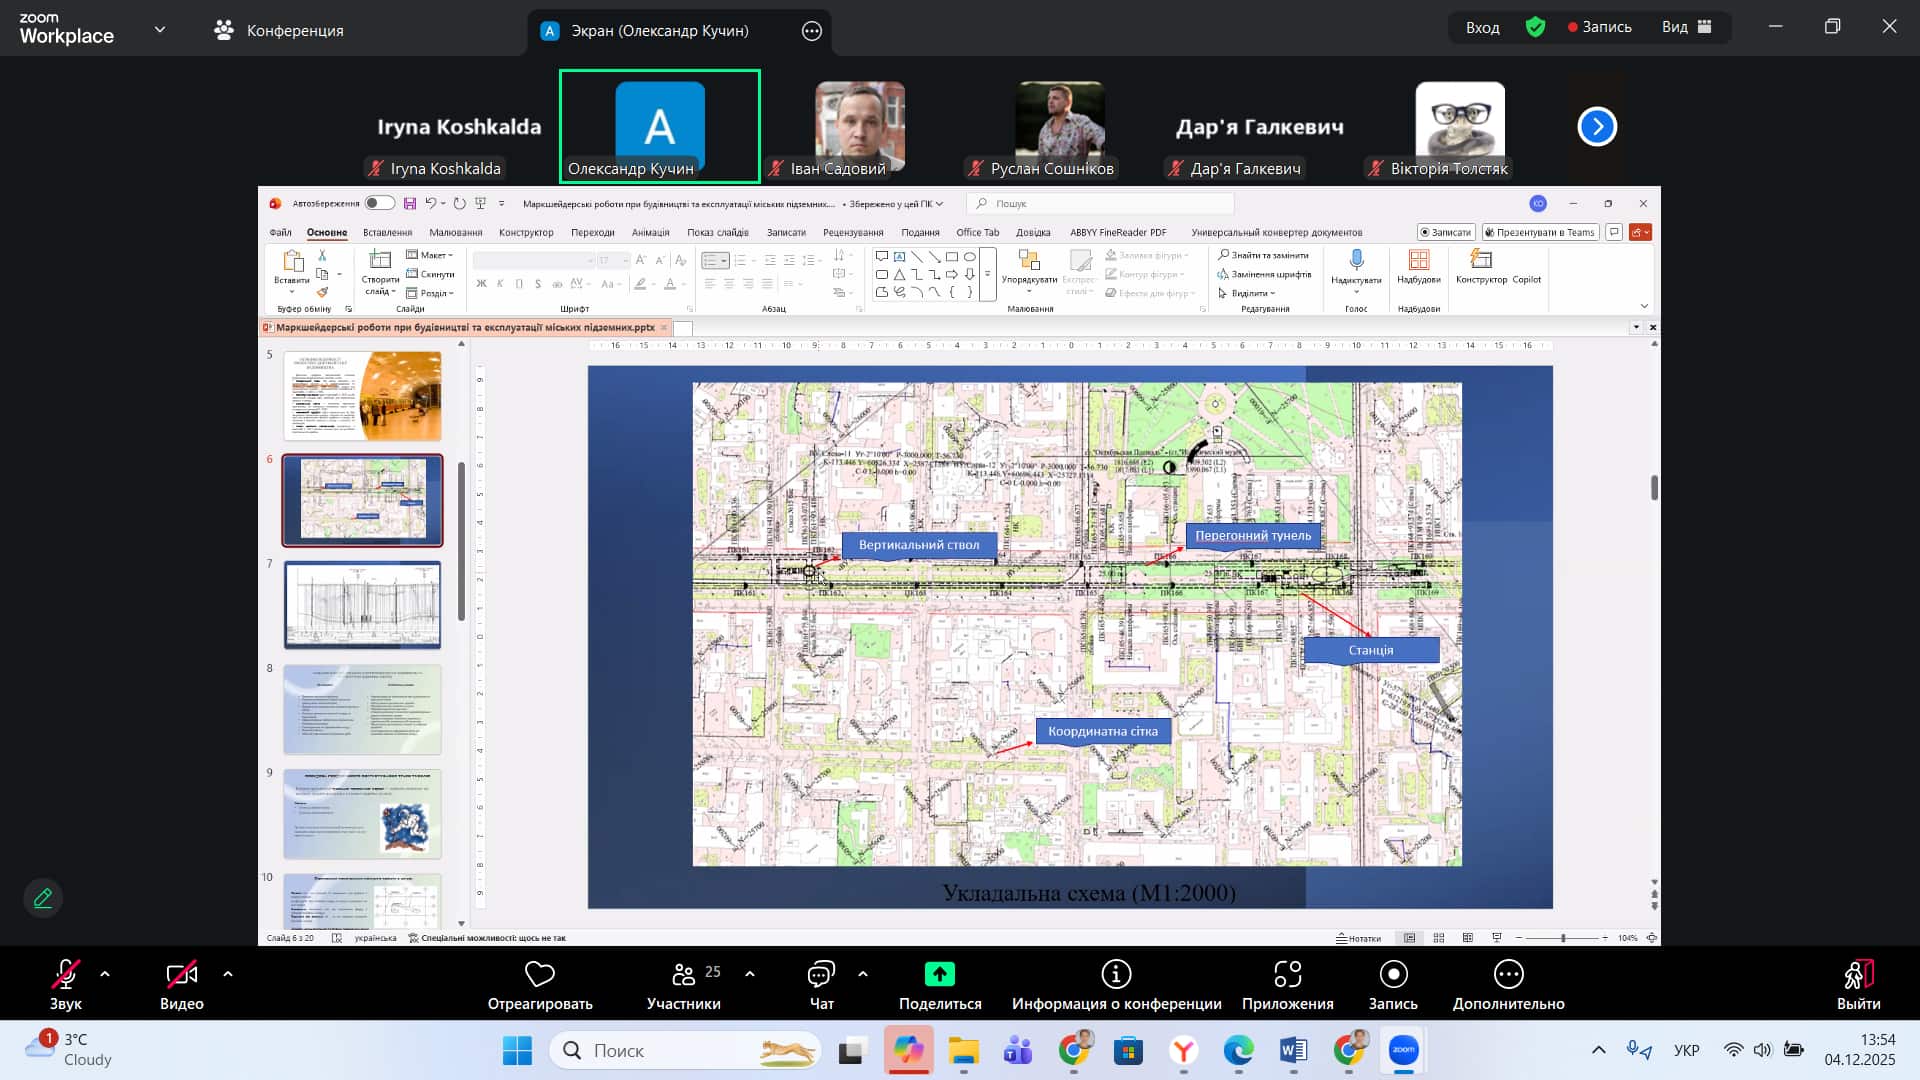Open the Вставлення ribbon tab
The image size is (1920, 1080).
(387, 232)
